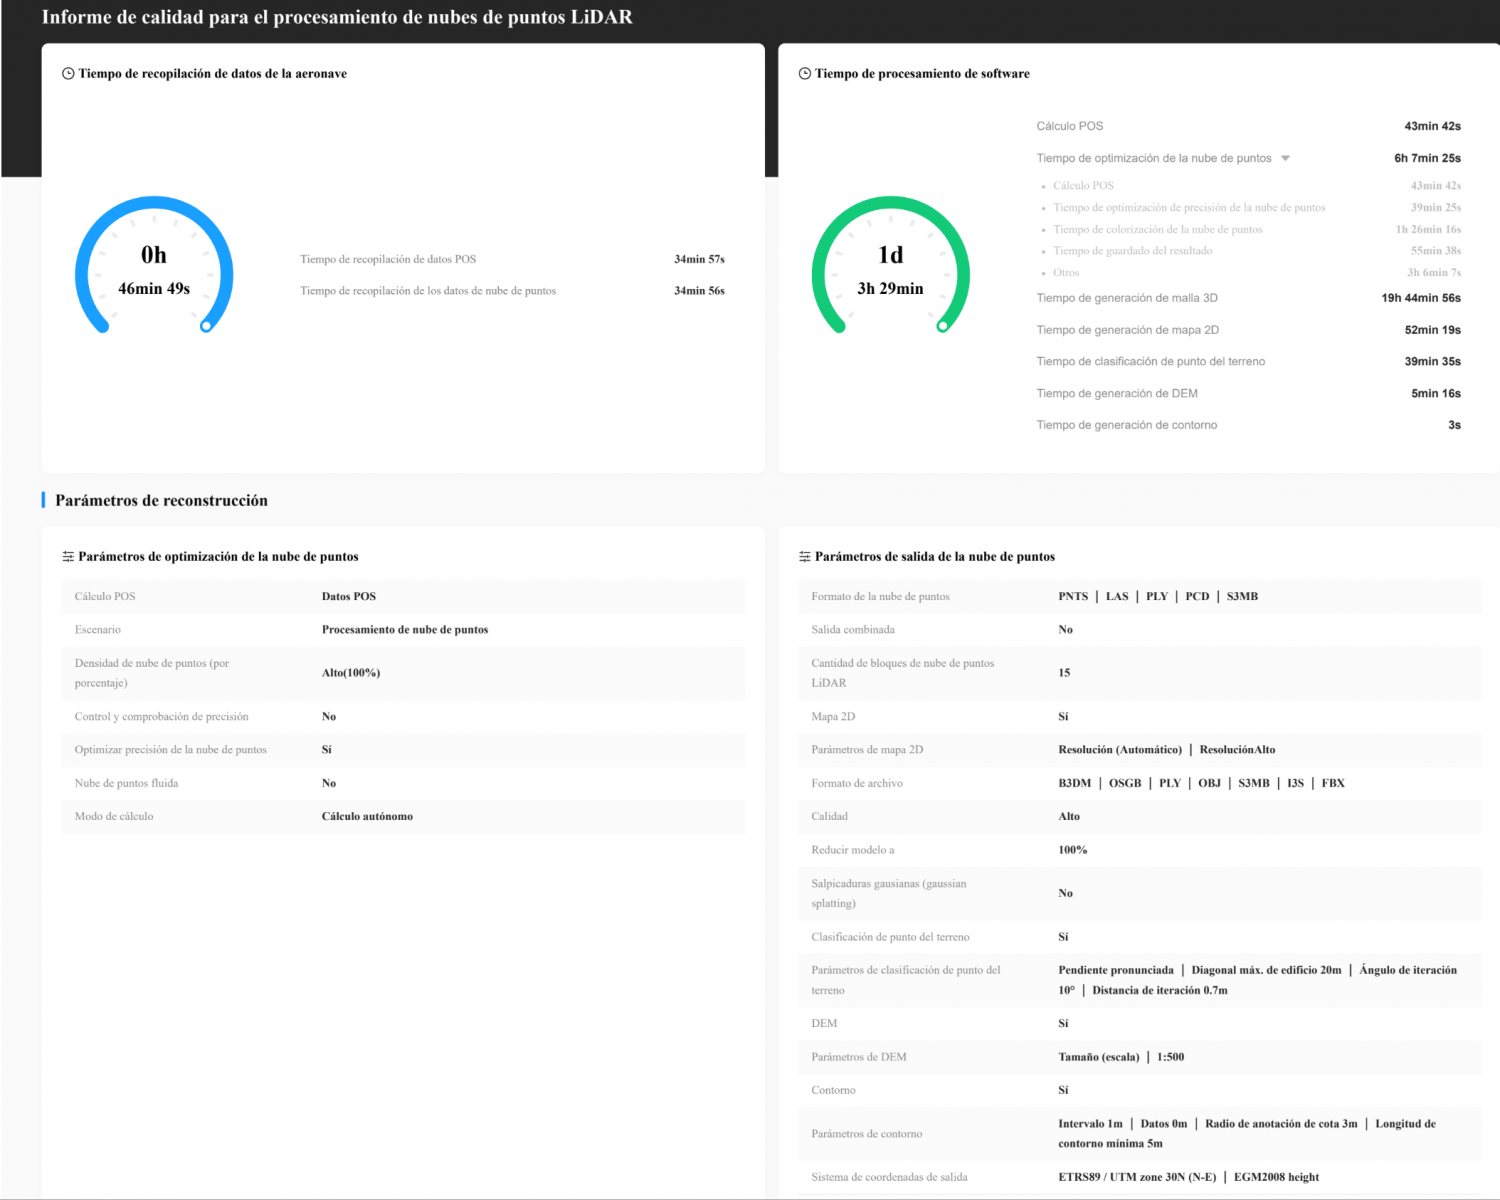
Task: Click the sliders icon next to Parámetros de salida
Action: pyautogui.click(x=805, y=557)
